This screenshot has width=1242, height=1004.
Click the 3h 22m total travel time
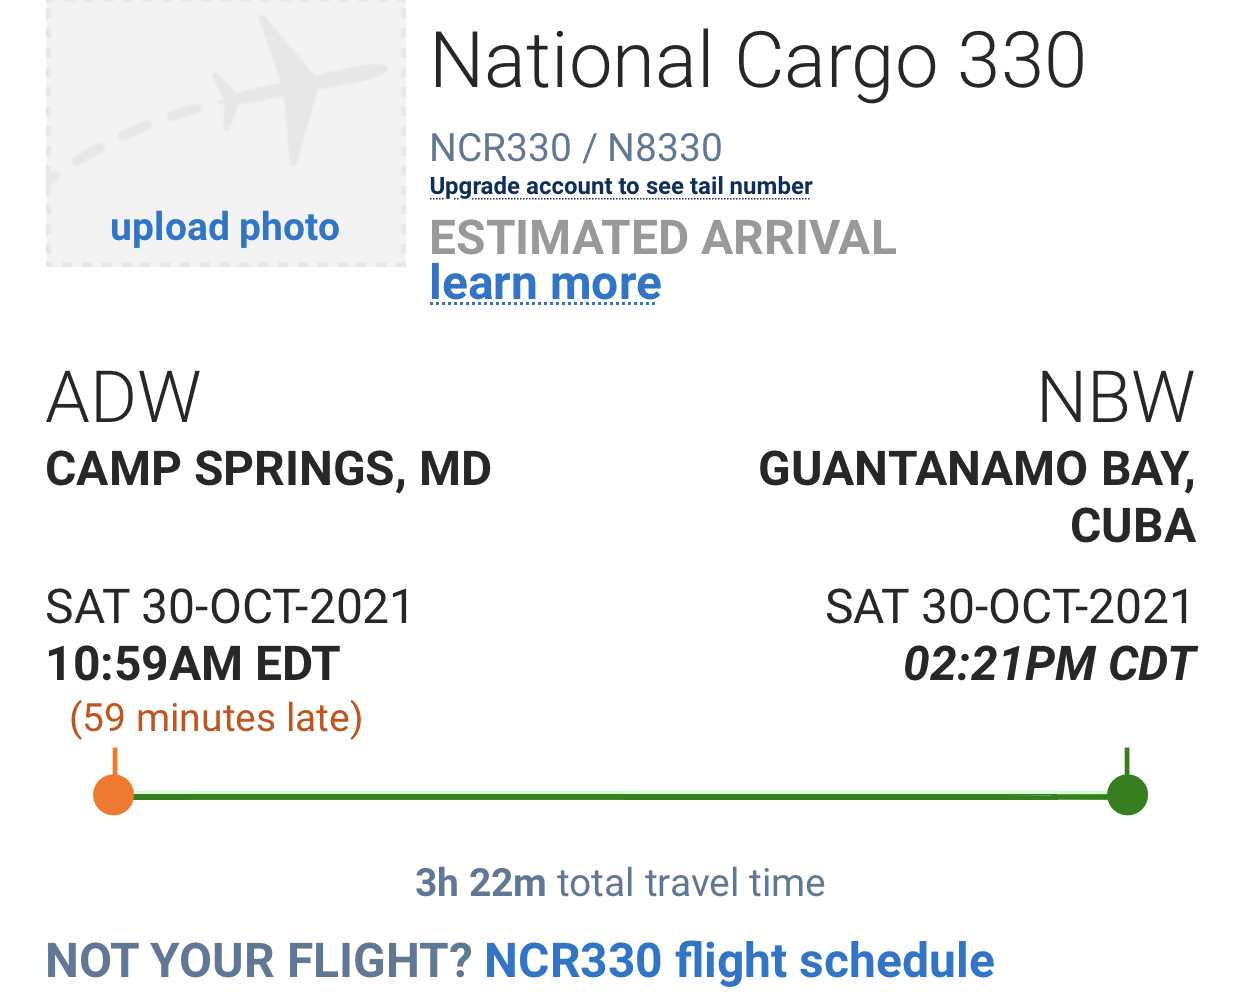point(620,883)
